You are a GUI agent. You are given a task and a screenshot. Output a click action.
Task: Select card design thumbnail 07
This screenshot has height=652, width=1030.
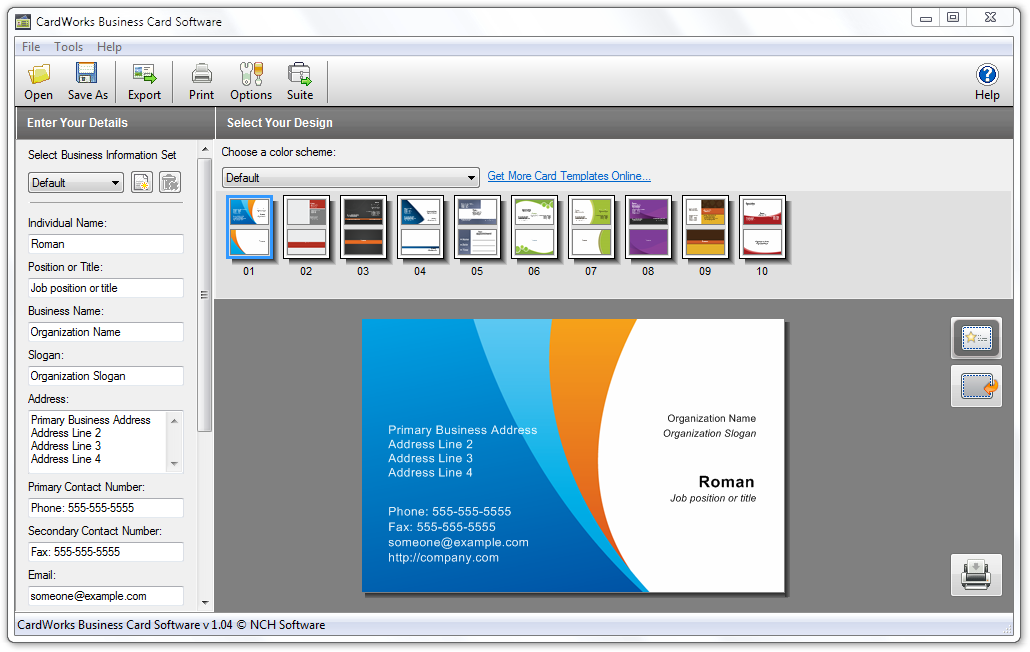coord(591,227)
